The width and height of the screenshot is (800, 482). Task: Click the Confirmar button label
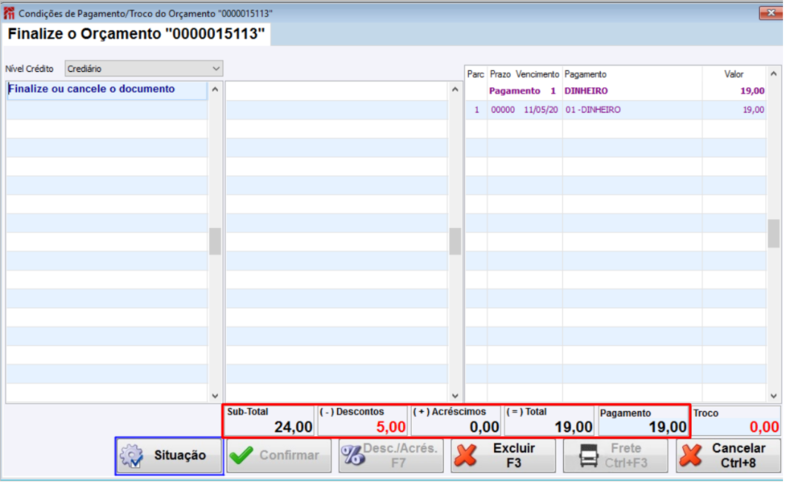click(x=289, y=455)
